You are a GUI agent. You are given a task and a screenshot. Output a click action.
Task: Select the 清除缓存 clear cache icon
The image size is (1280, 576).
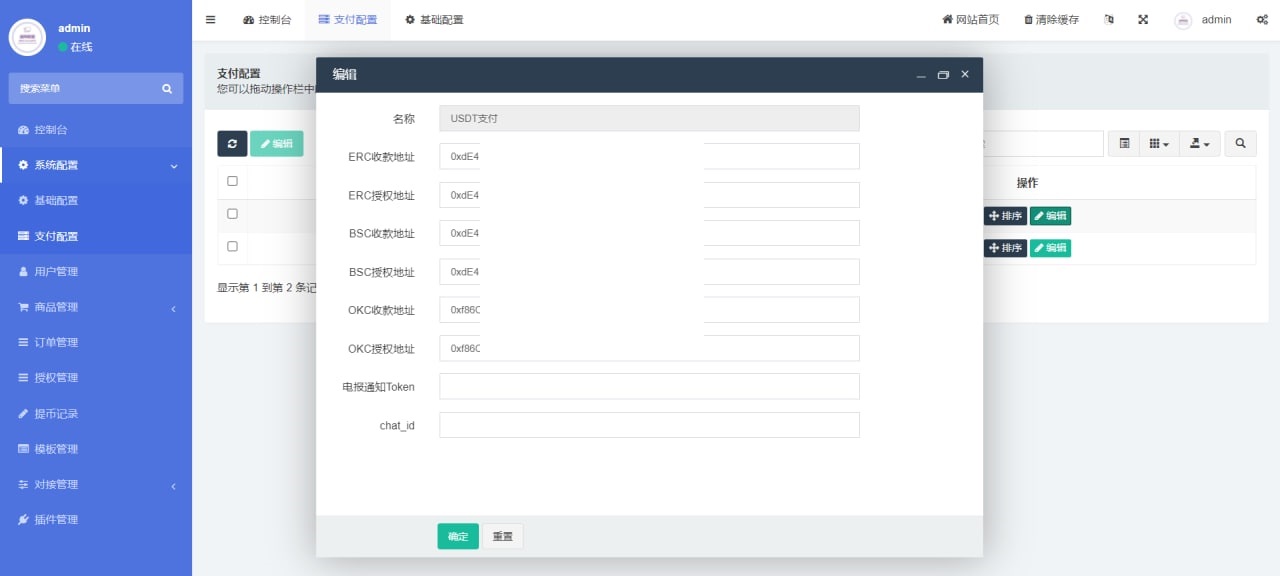(1050, 19)
